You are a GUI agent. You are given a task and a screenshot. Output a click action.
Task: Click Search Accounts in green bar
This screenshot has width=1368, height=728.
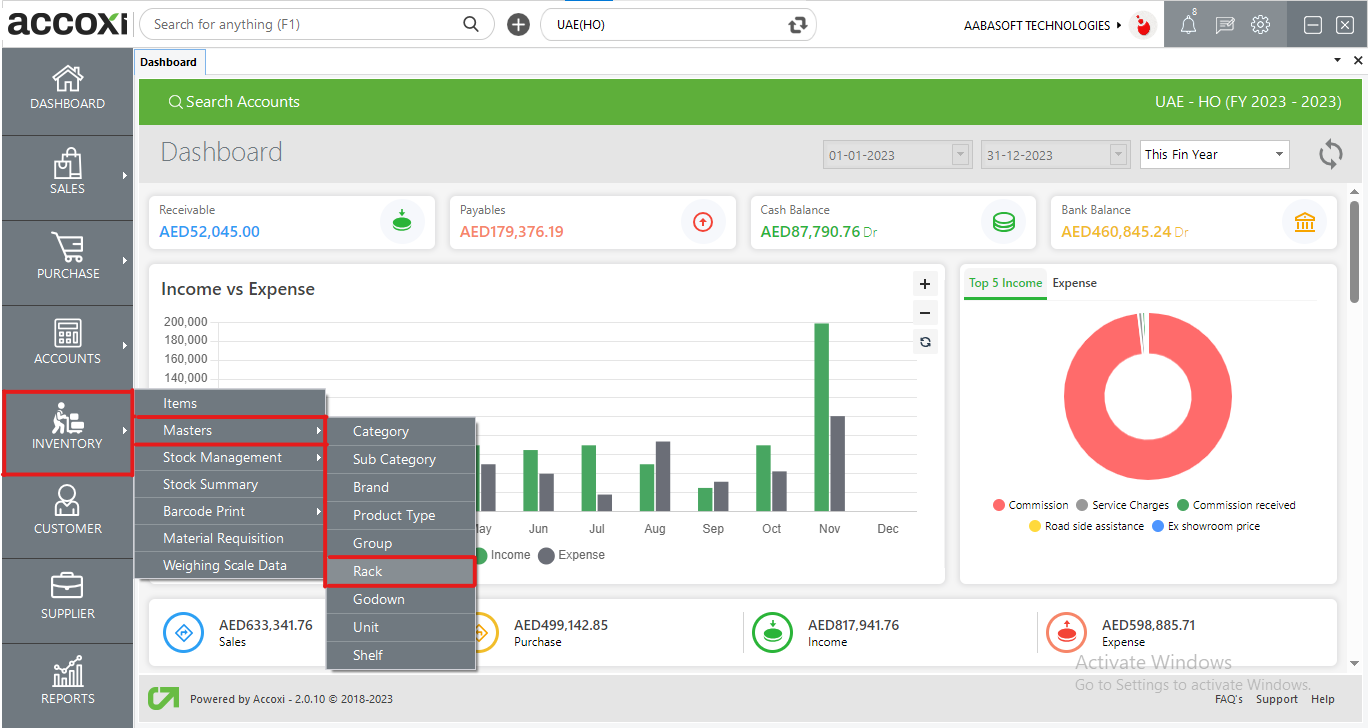tap(234, 102)
